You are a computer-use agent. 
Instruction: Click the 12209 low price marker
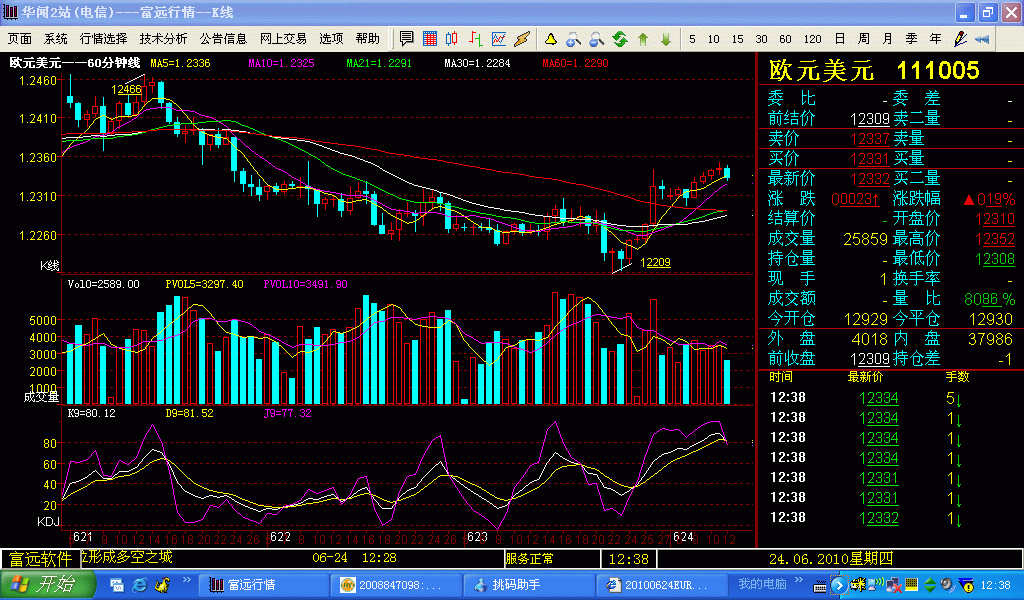[655, 262]
